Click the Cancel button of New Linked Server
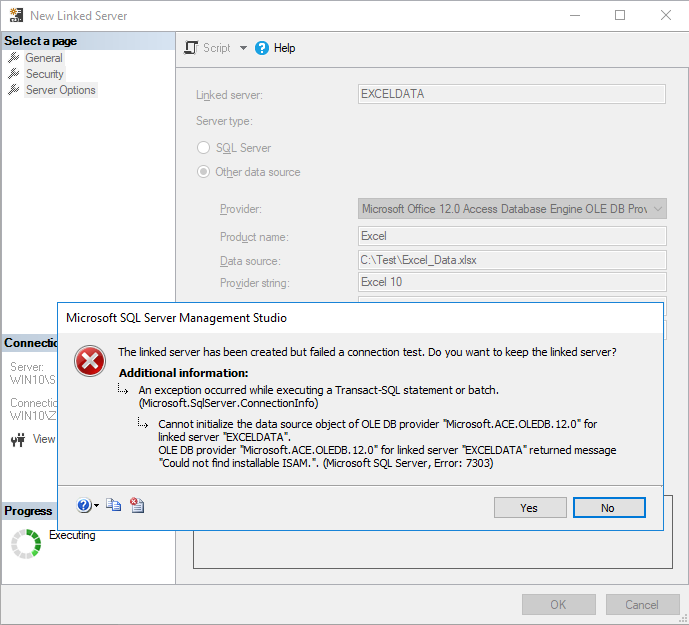This screenshot has height=625, width=689. (x=642, y=604)
